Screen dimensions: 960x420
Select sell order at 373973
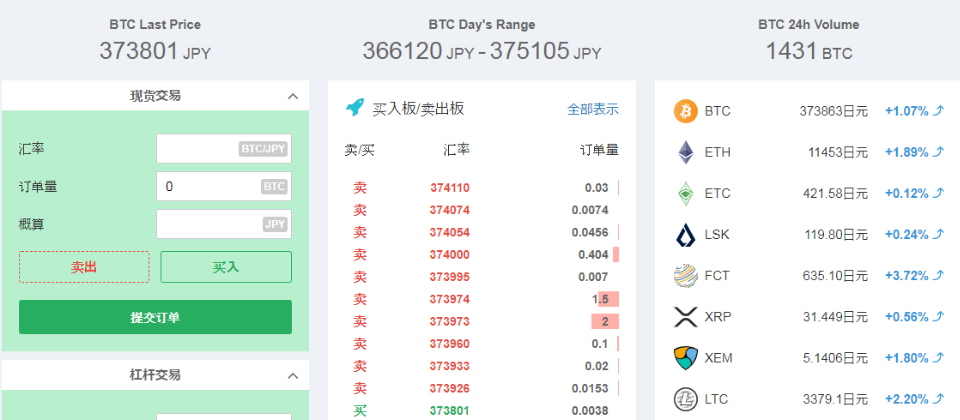[x=482, y=321]
